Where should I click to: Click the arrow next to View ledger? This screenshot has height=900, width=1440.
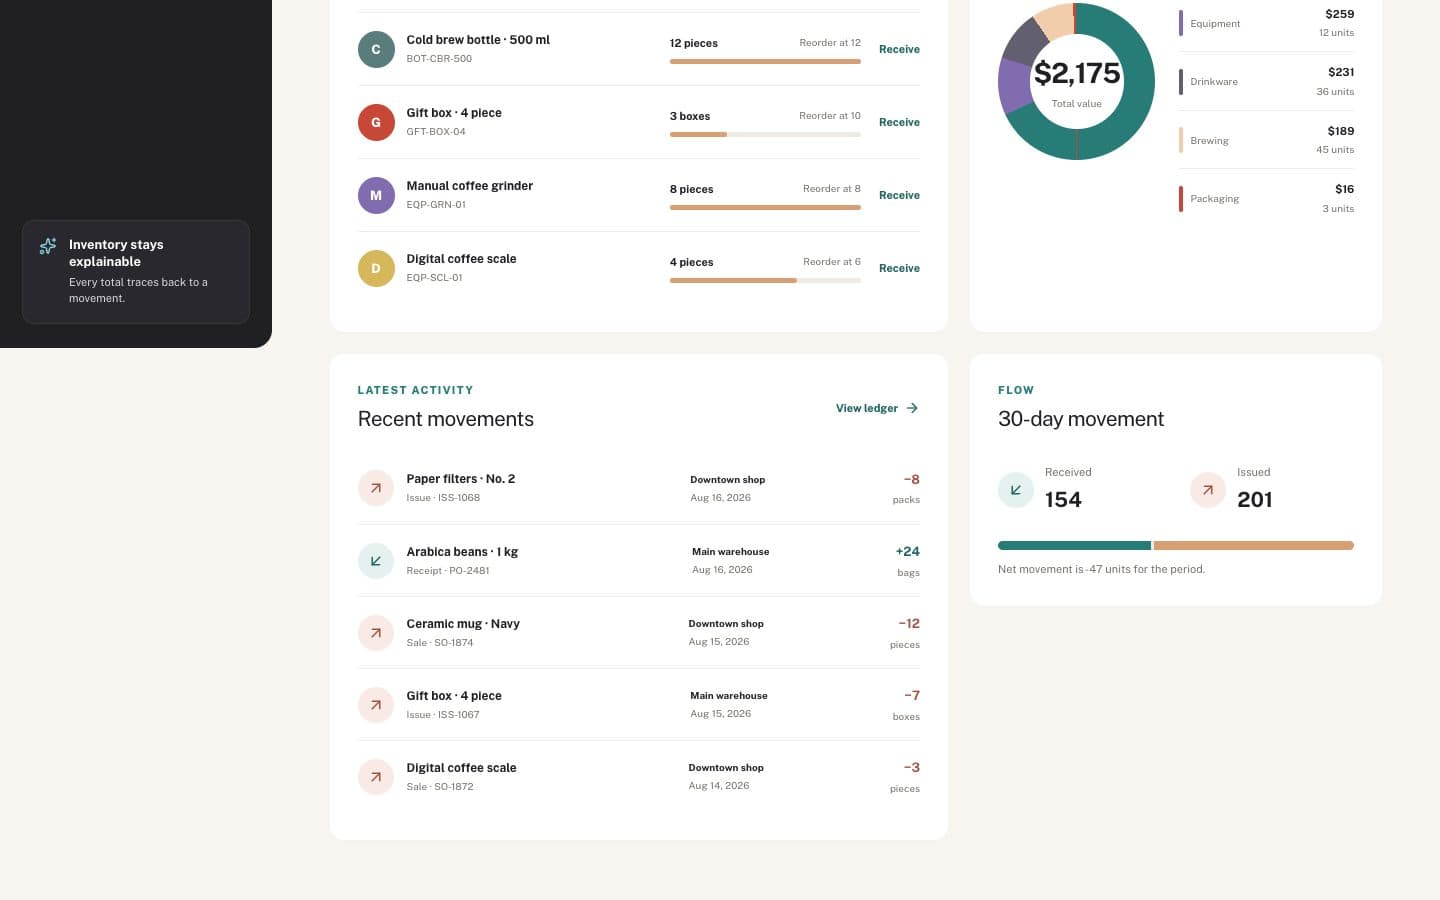click(912, 408)
